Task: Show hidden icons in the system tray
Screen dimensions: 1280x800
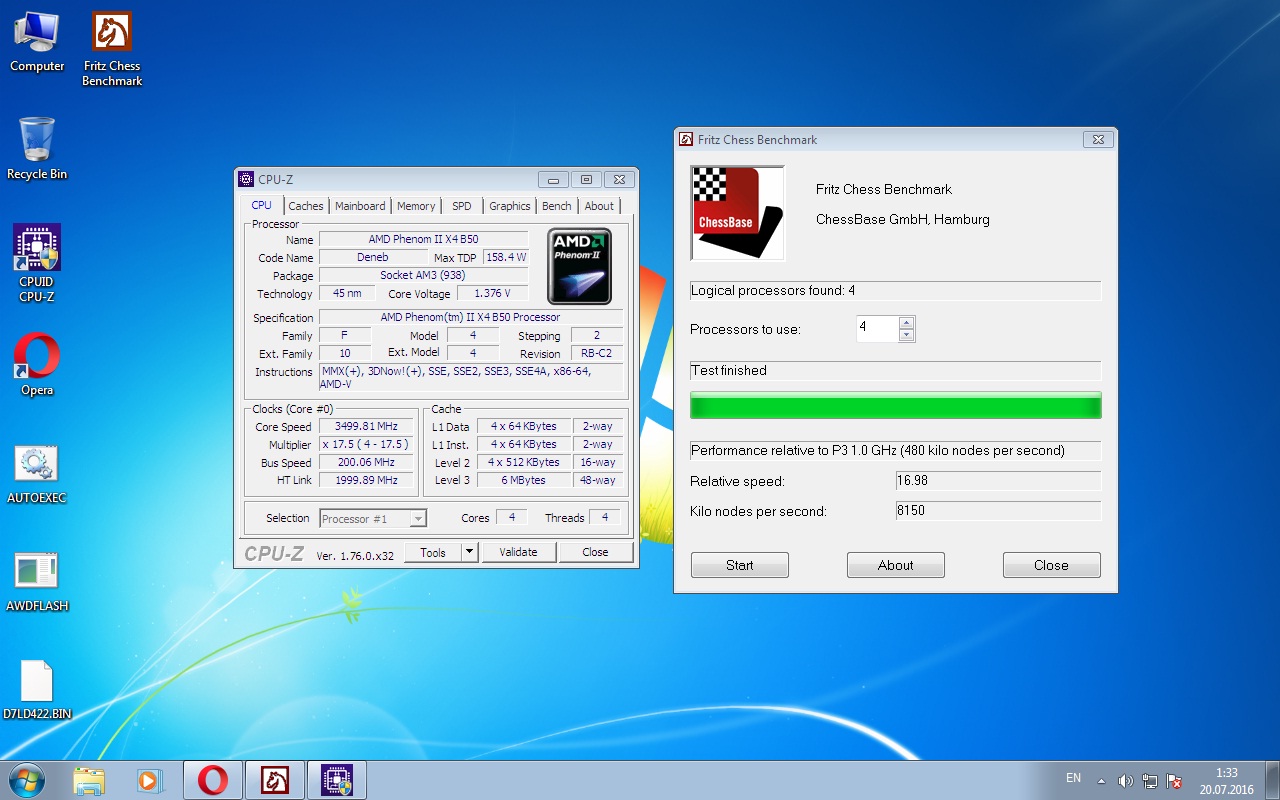Action: [x=1101, y=780]
